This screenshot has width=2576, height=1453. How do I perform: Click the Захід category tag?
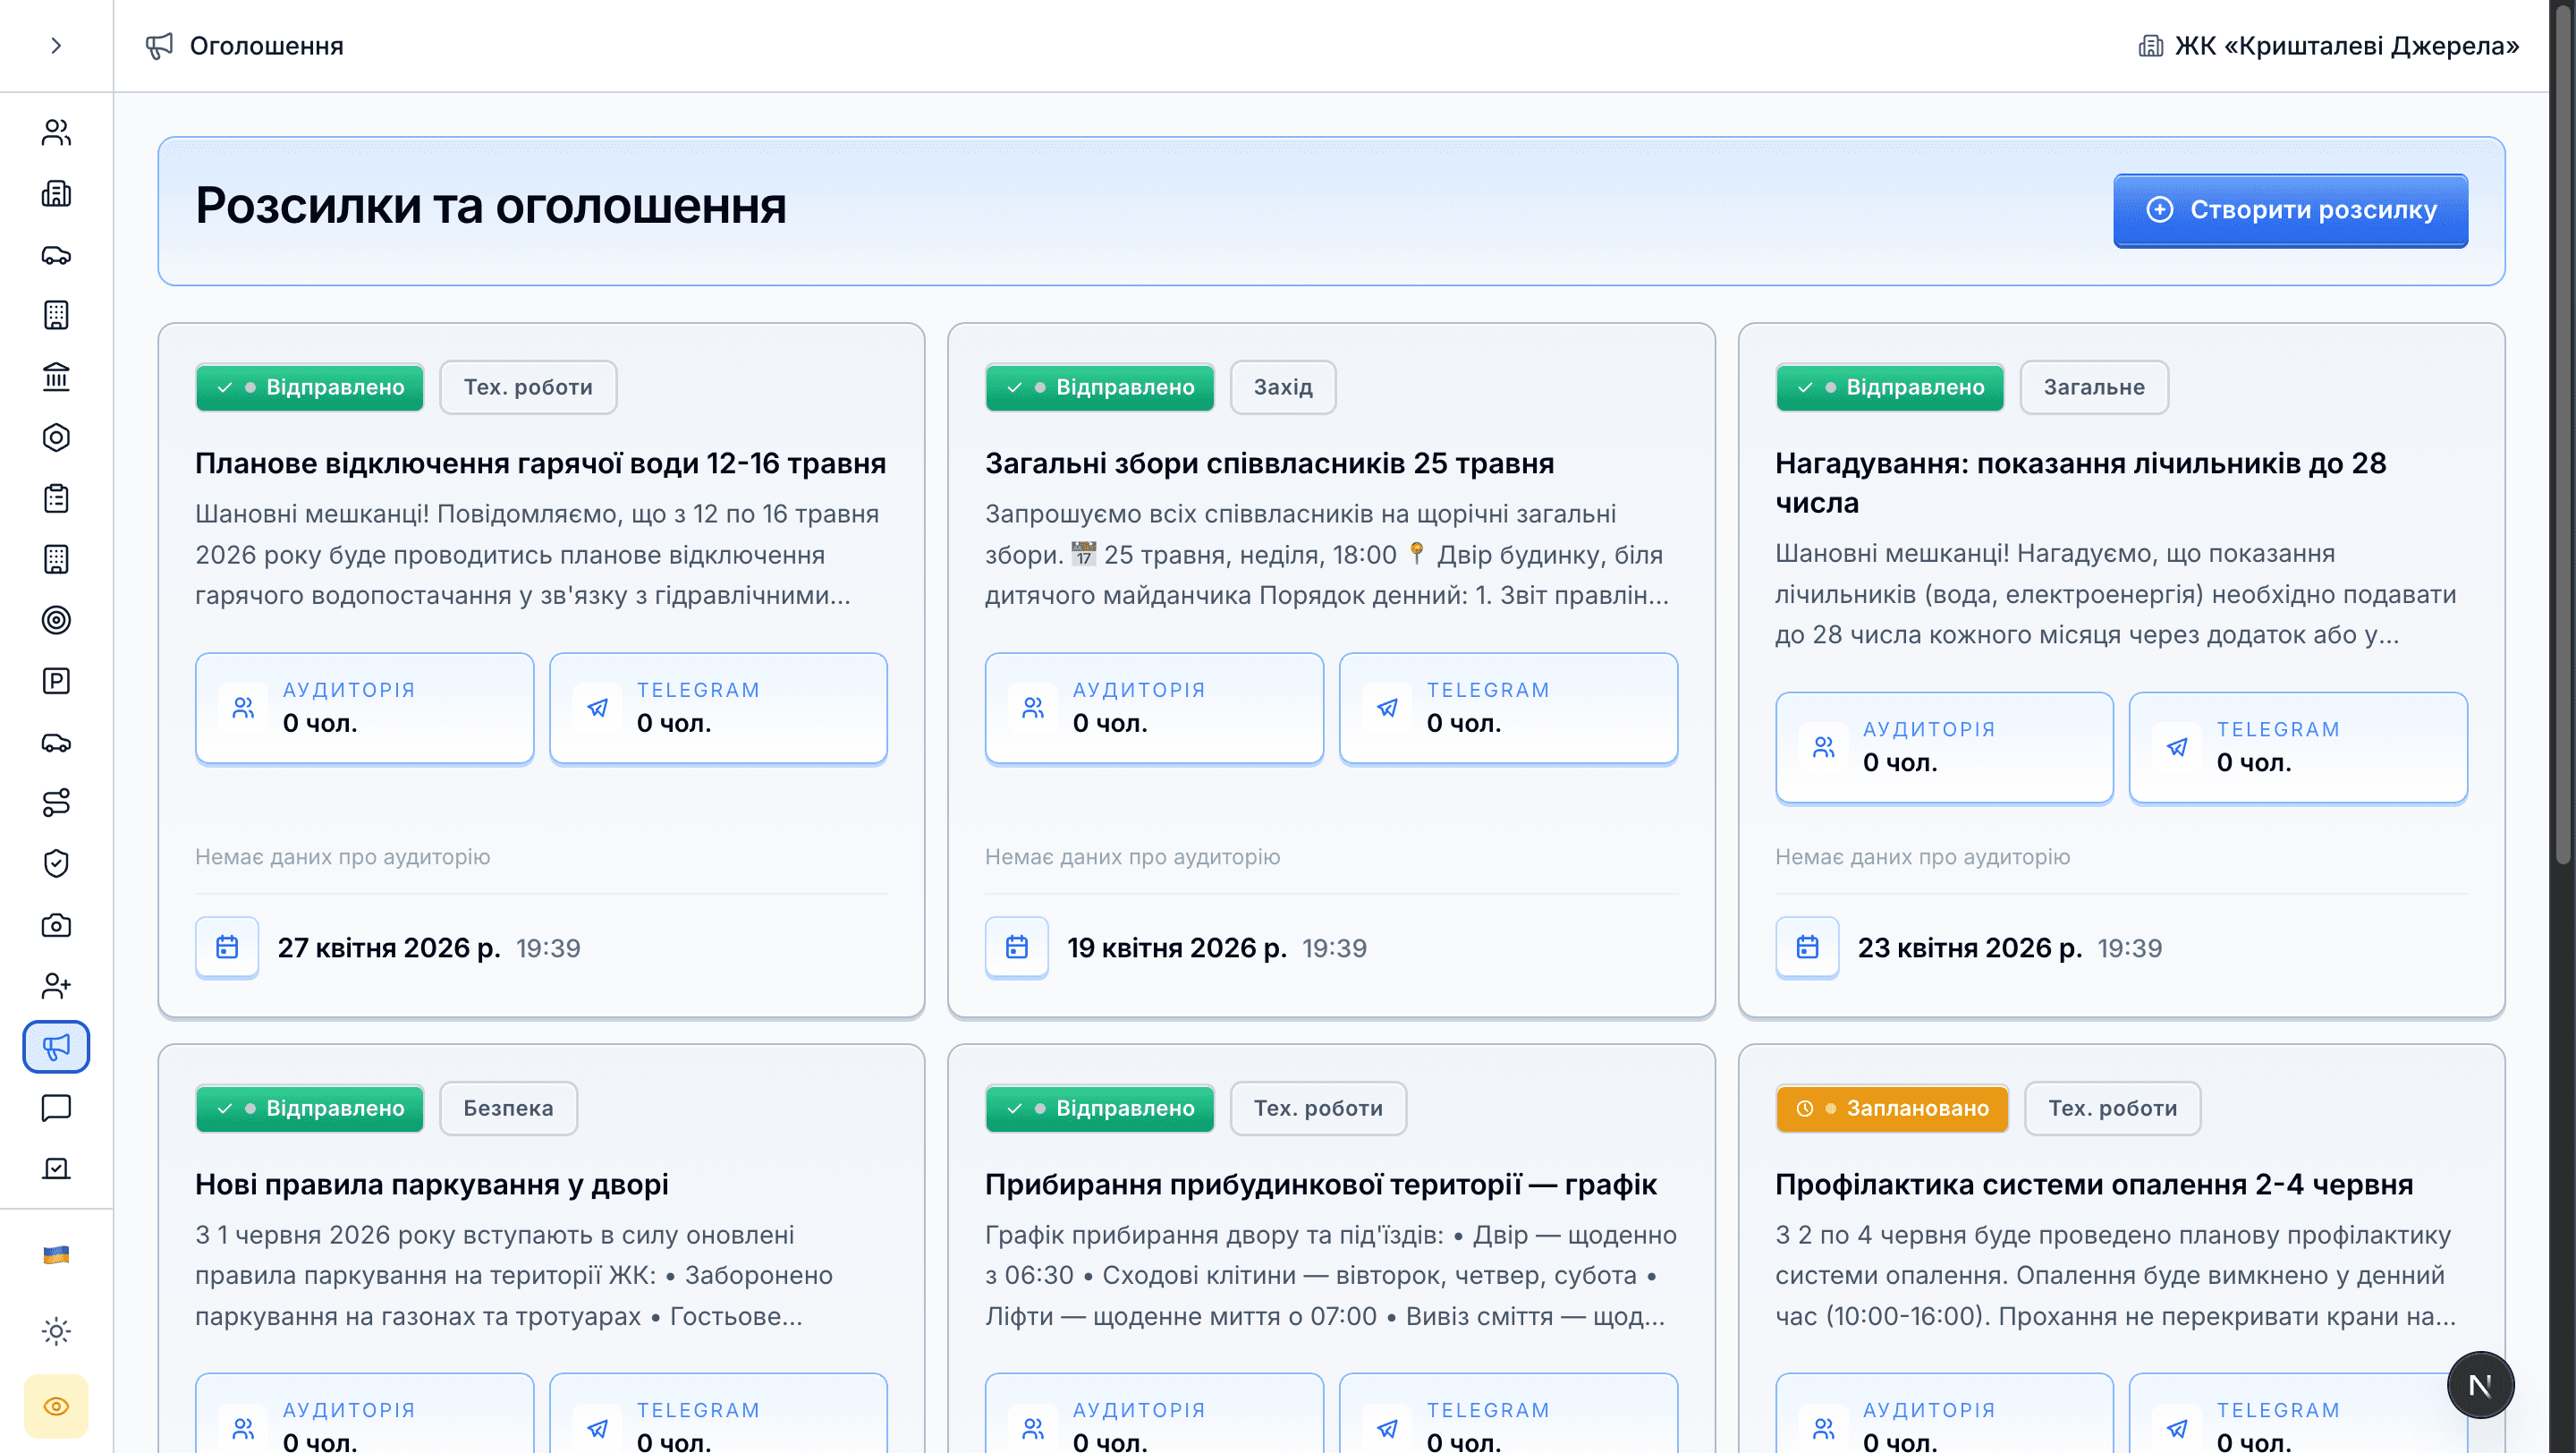click(x=1283, y=387)
